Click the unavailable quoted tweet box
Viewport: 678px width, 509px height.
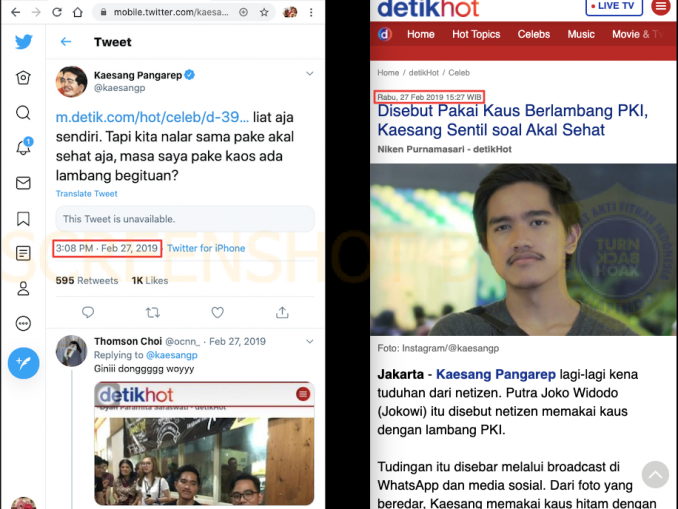coord(185,219)
